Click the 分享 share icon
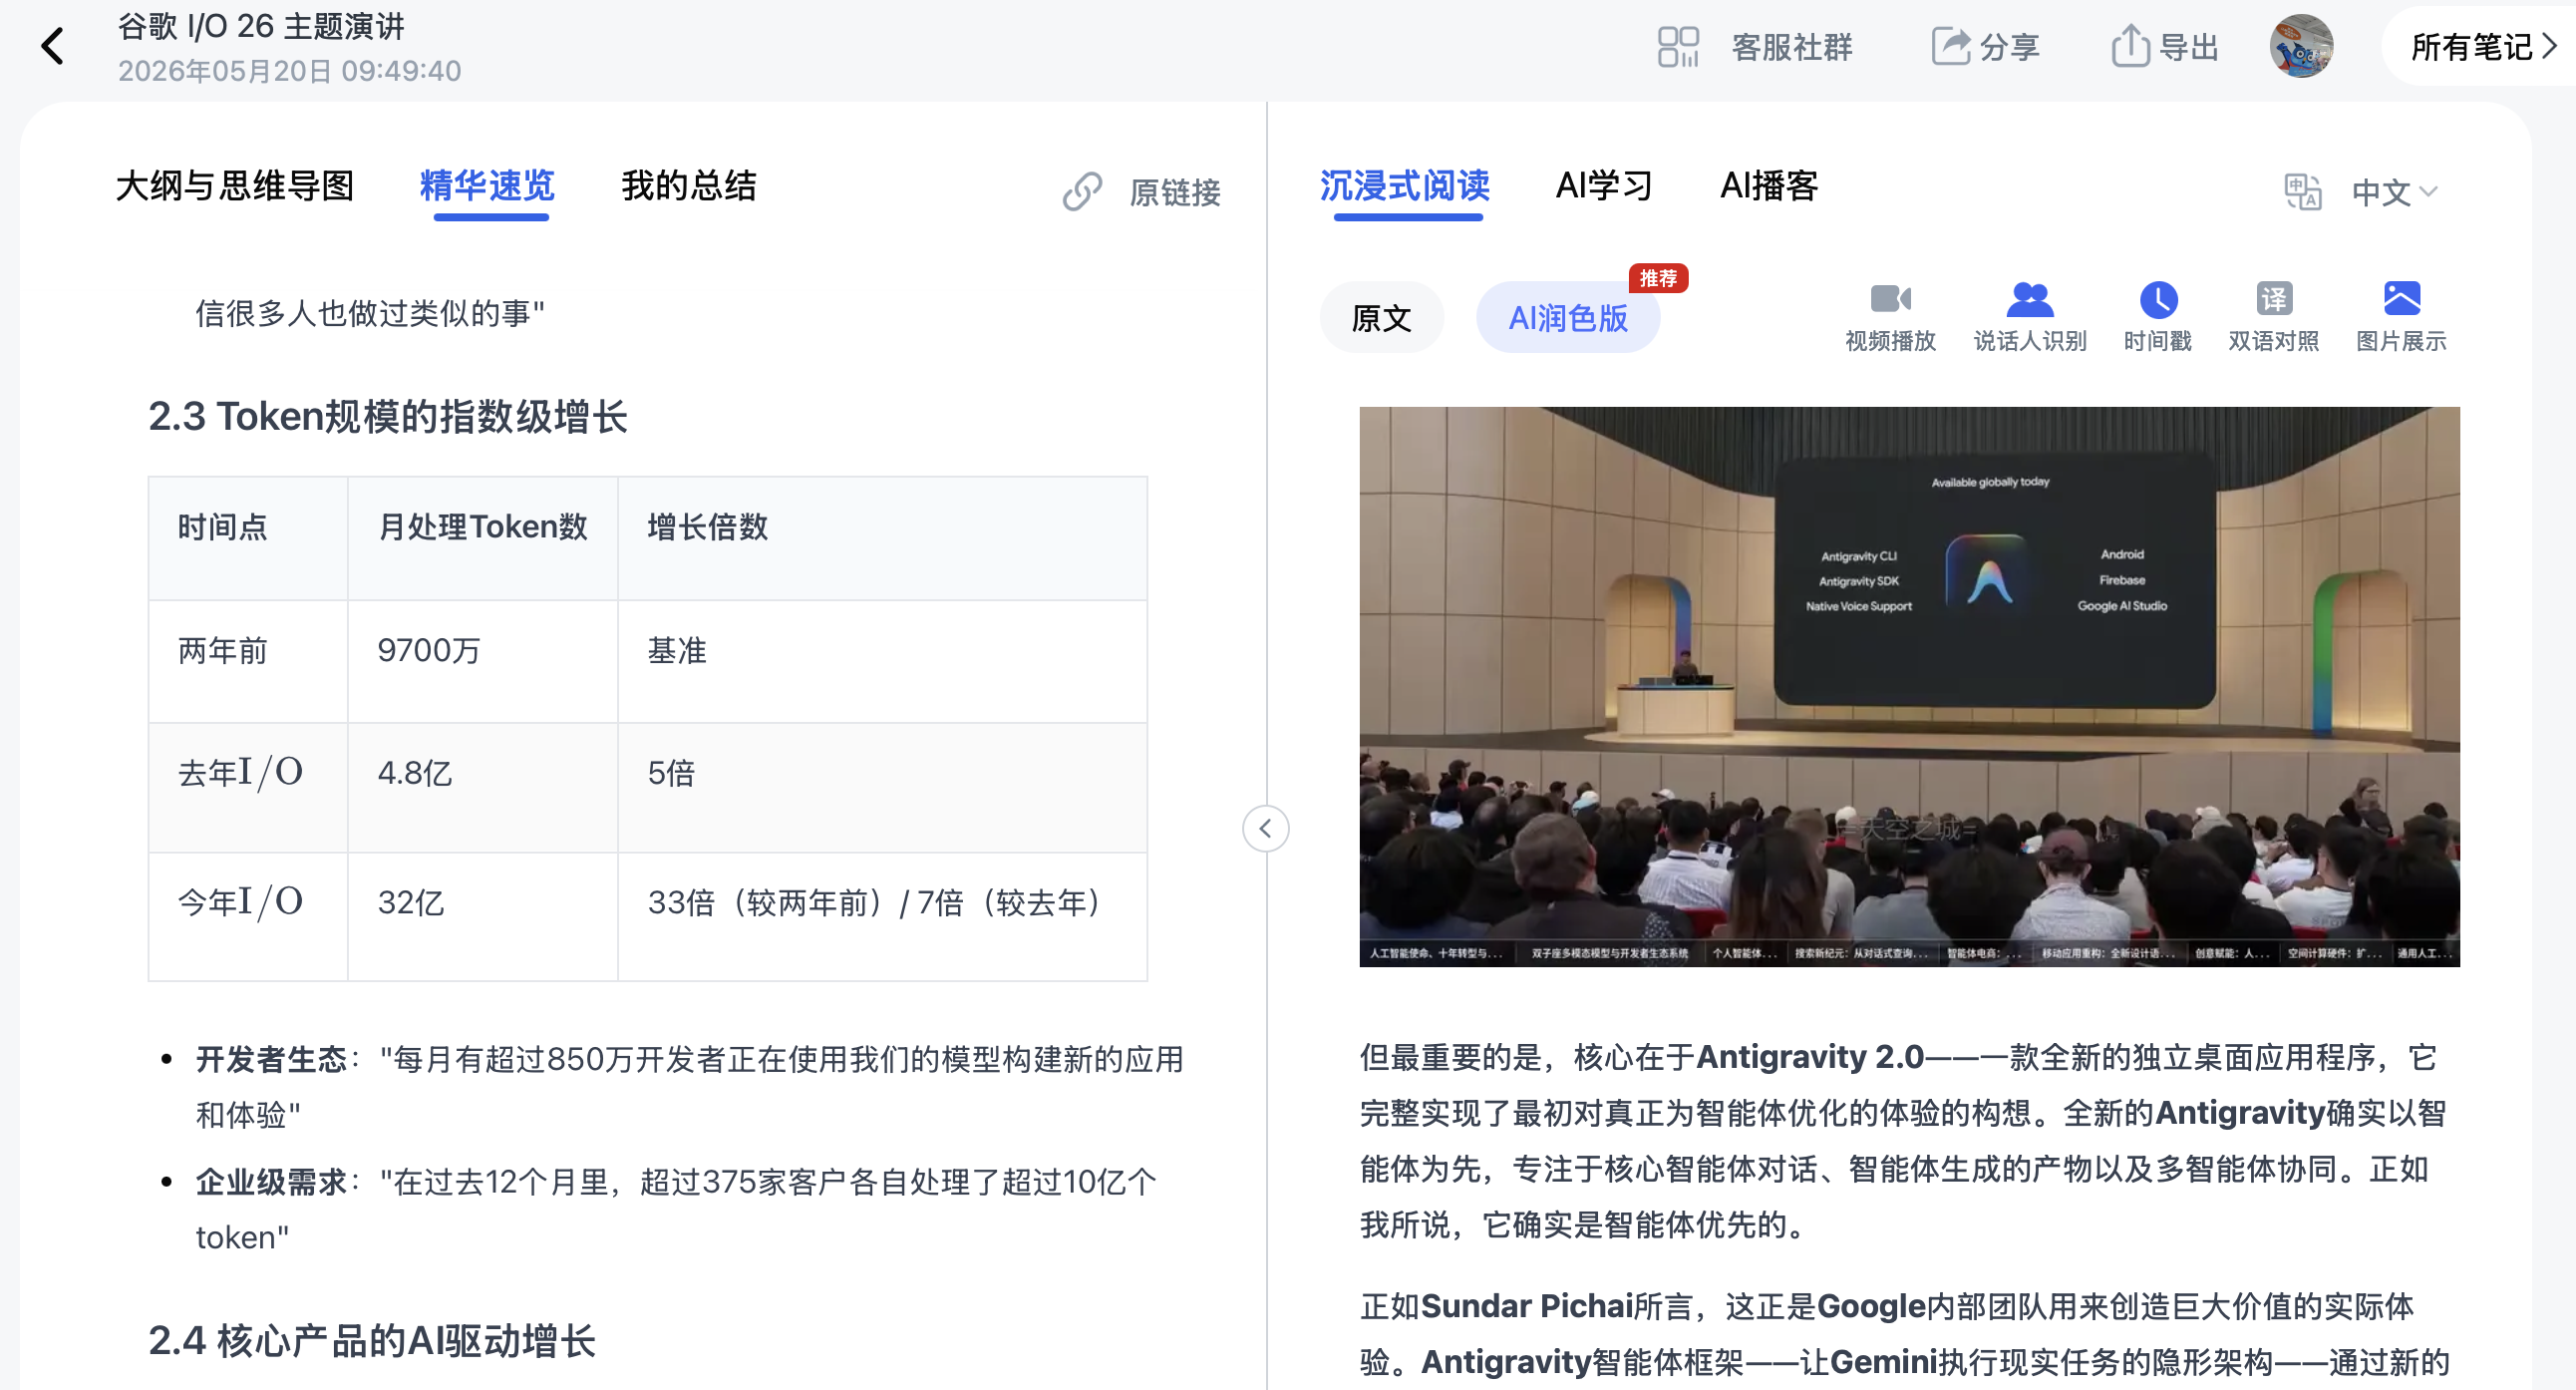Viewport: 2576px width, 1390px height. tap(1950, 46)
